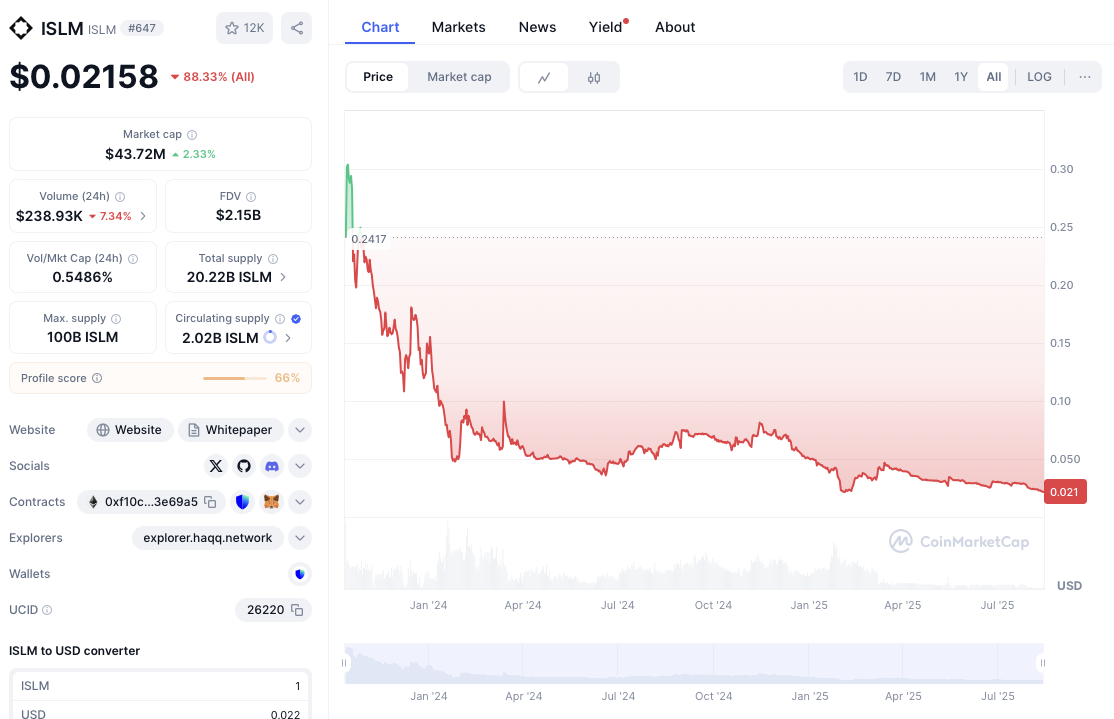Switch to line chart view

(x=544, y=77)
